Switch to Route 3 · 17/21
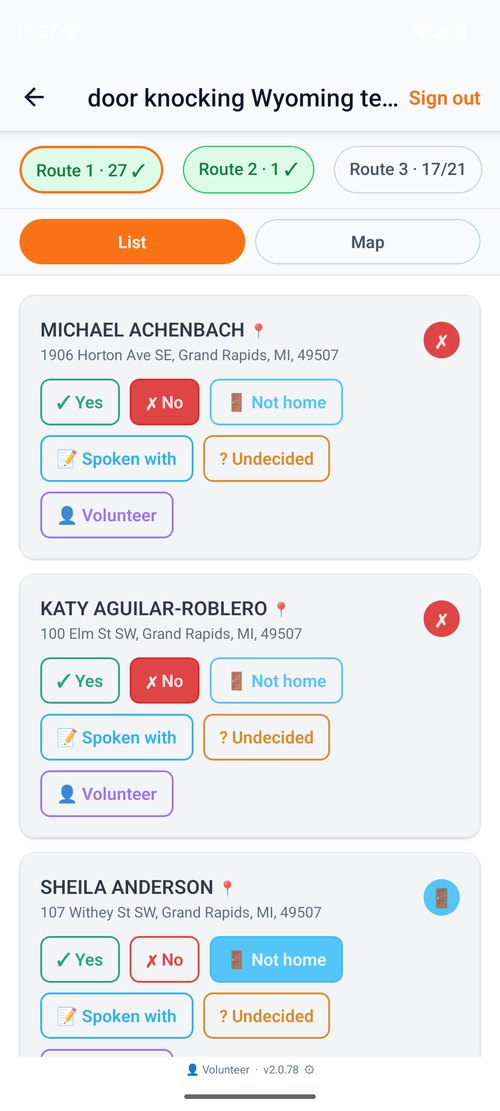 [x=408, y=169]
